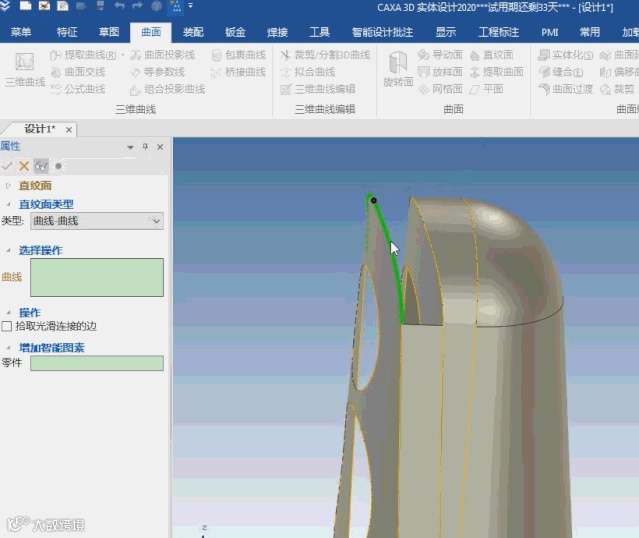Select 导动面 sweep surface tool
Image resolution: width=639 pixels, height=538 pixels.
coord(441,55)
